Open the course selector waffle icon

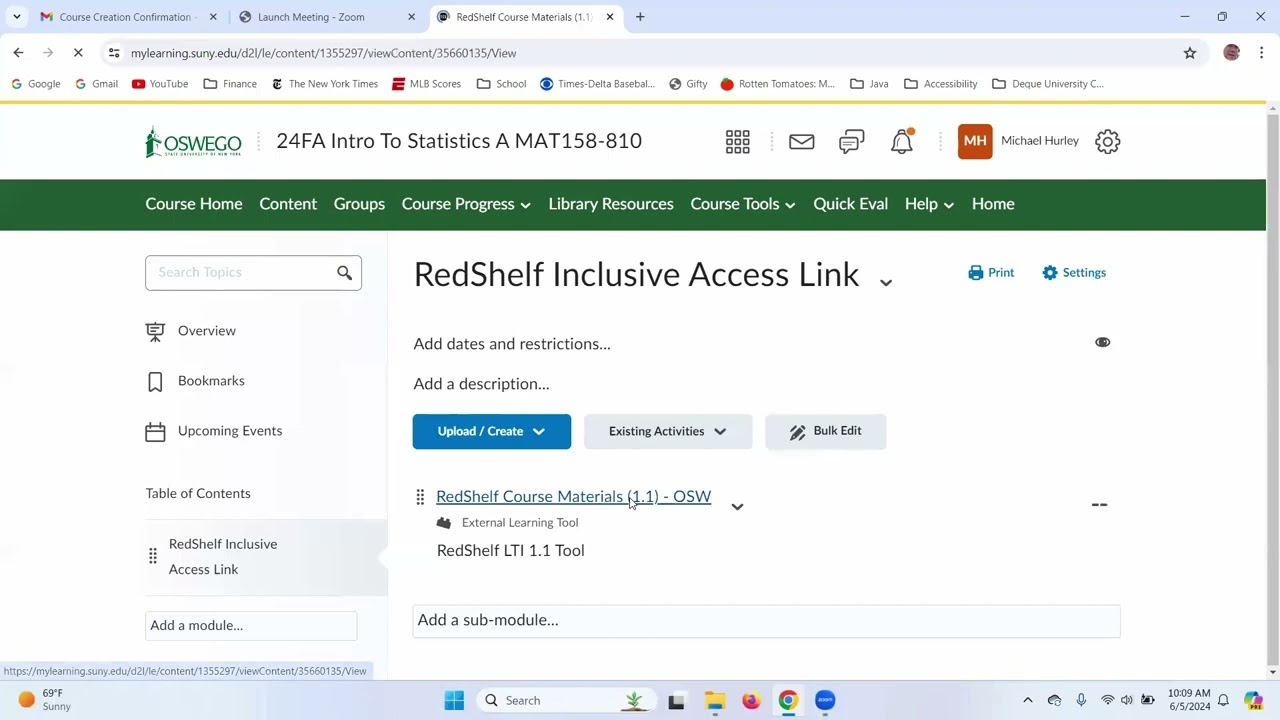(738, 142)
